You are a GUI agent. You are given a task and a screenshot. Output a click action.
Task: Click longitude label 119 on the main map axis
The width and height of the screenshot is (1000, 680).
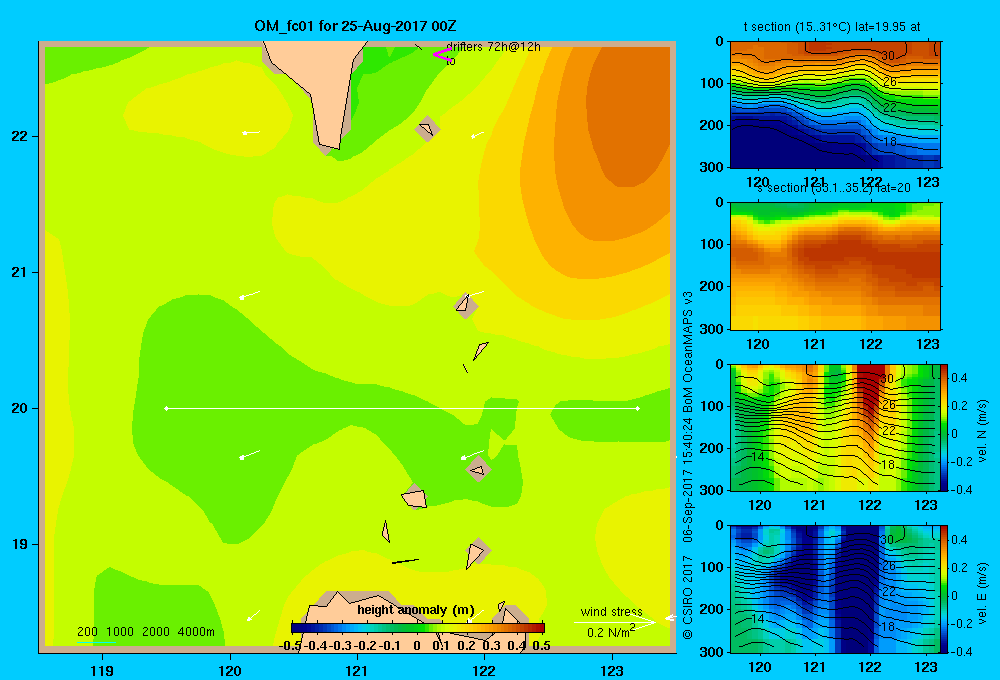[x=102, y=670]
